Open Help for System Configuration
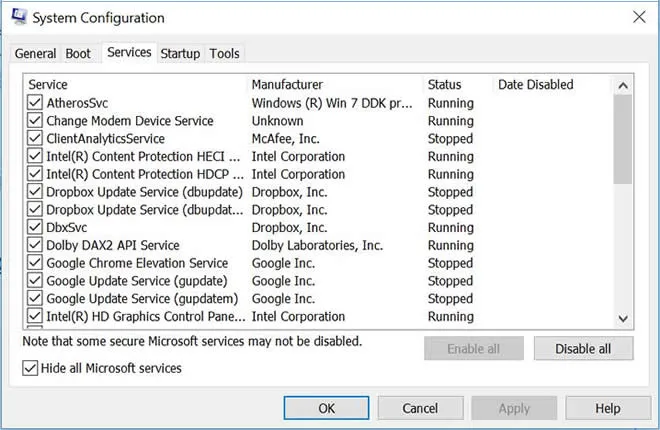Screen dimensions: 660x430 point(607,408)
